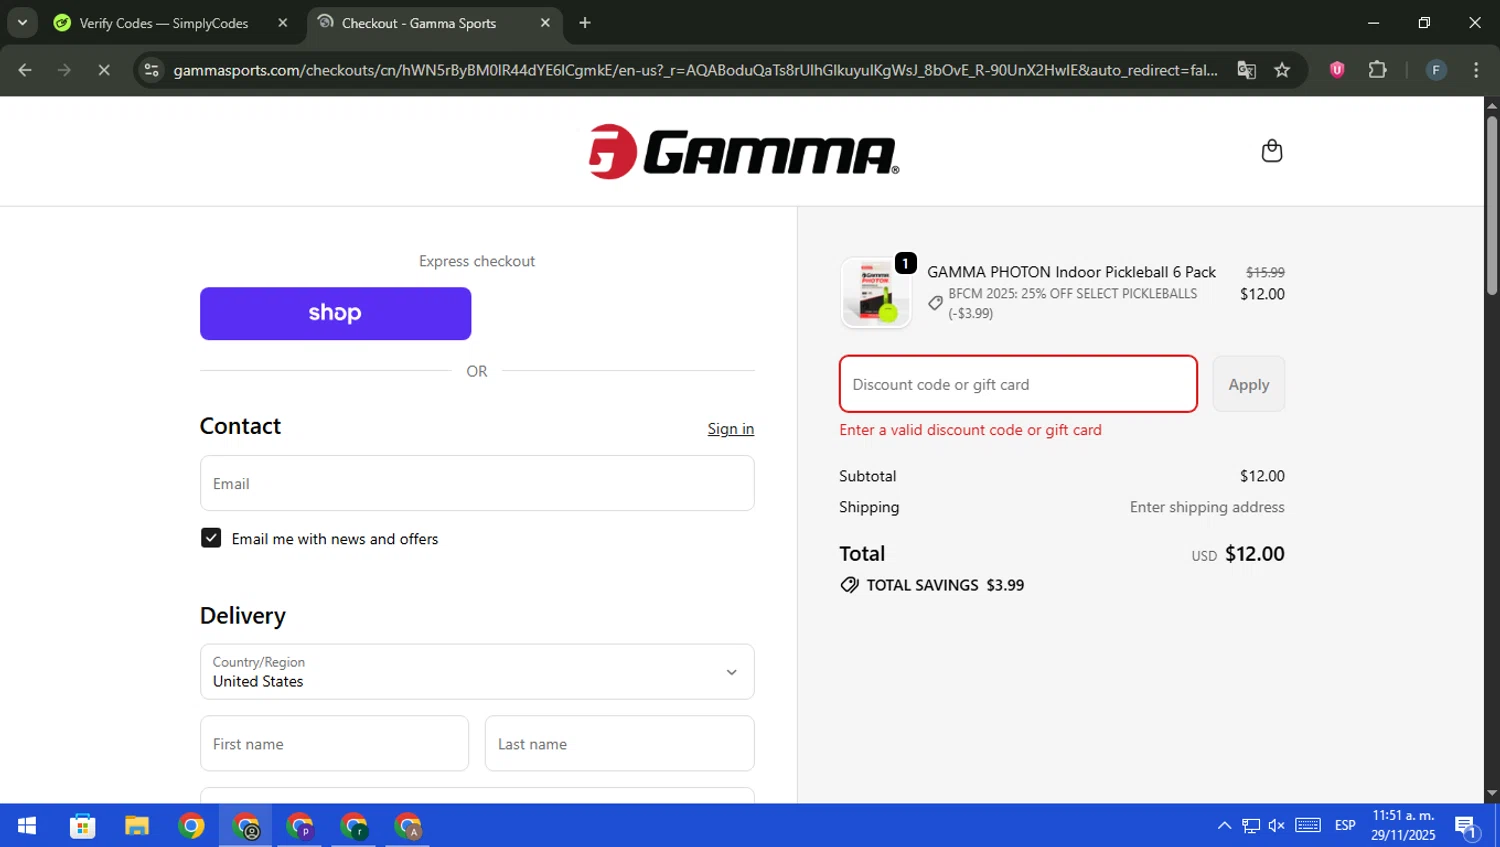This screenshot has height=847, width=1500.
Task: Show hidden system tray icons
Action: 1224,826
